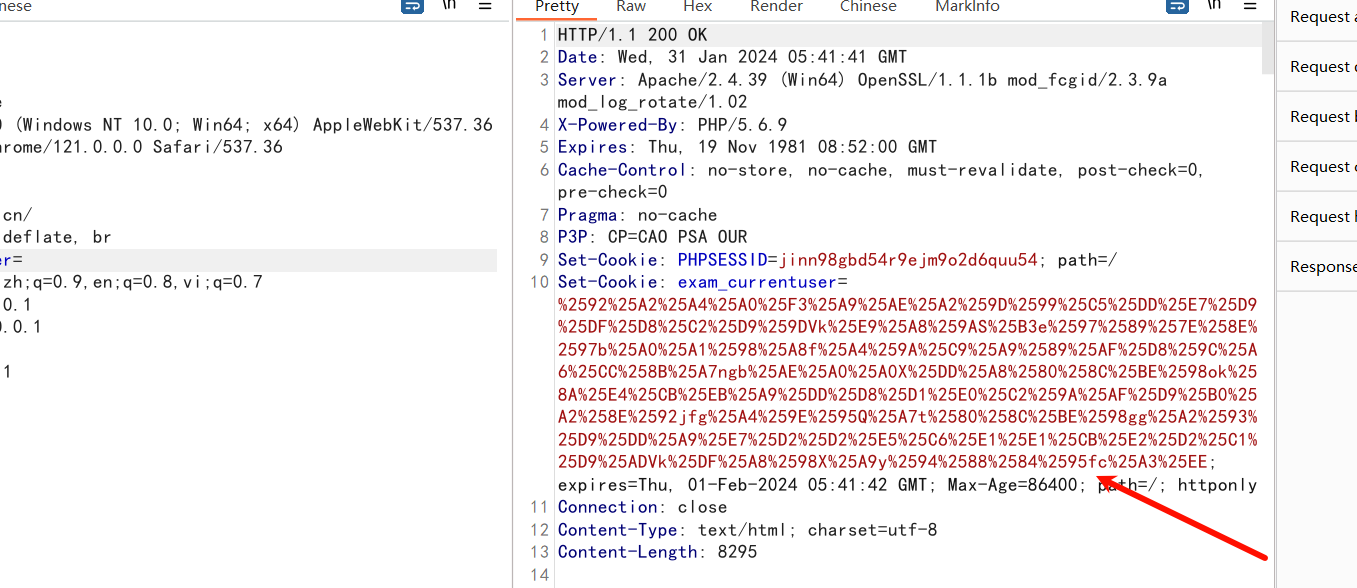Select the MarkInfo response tab
Viewport: 1357px width, 588px height.
[x=967, y=7]
